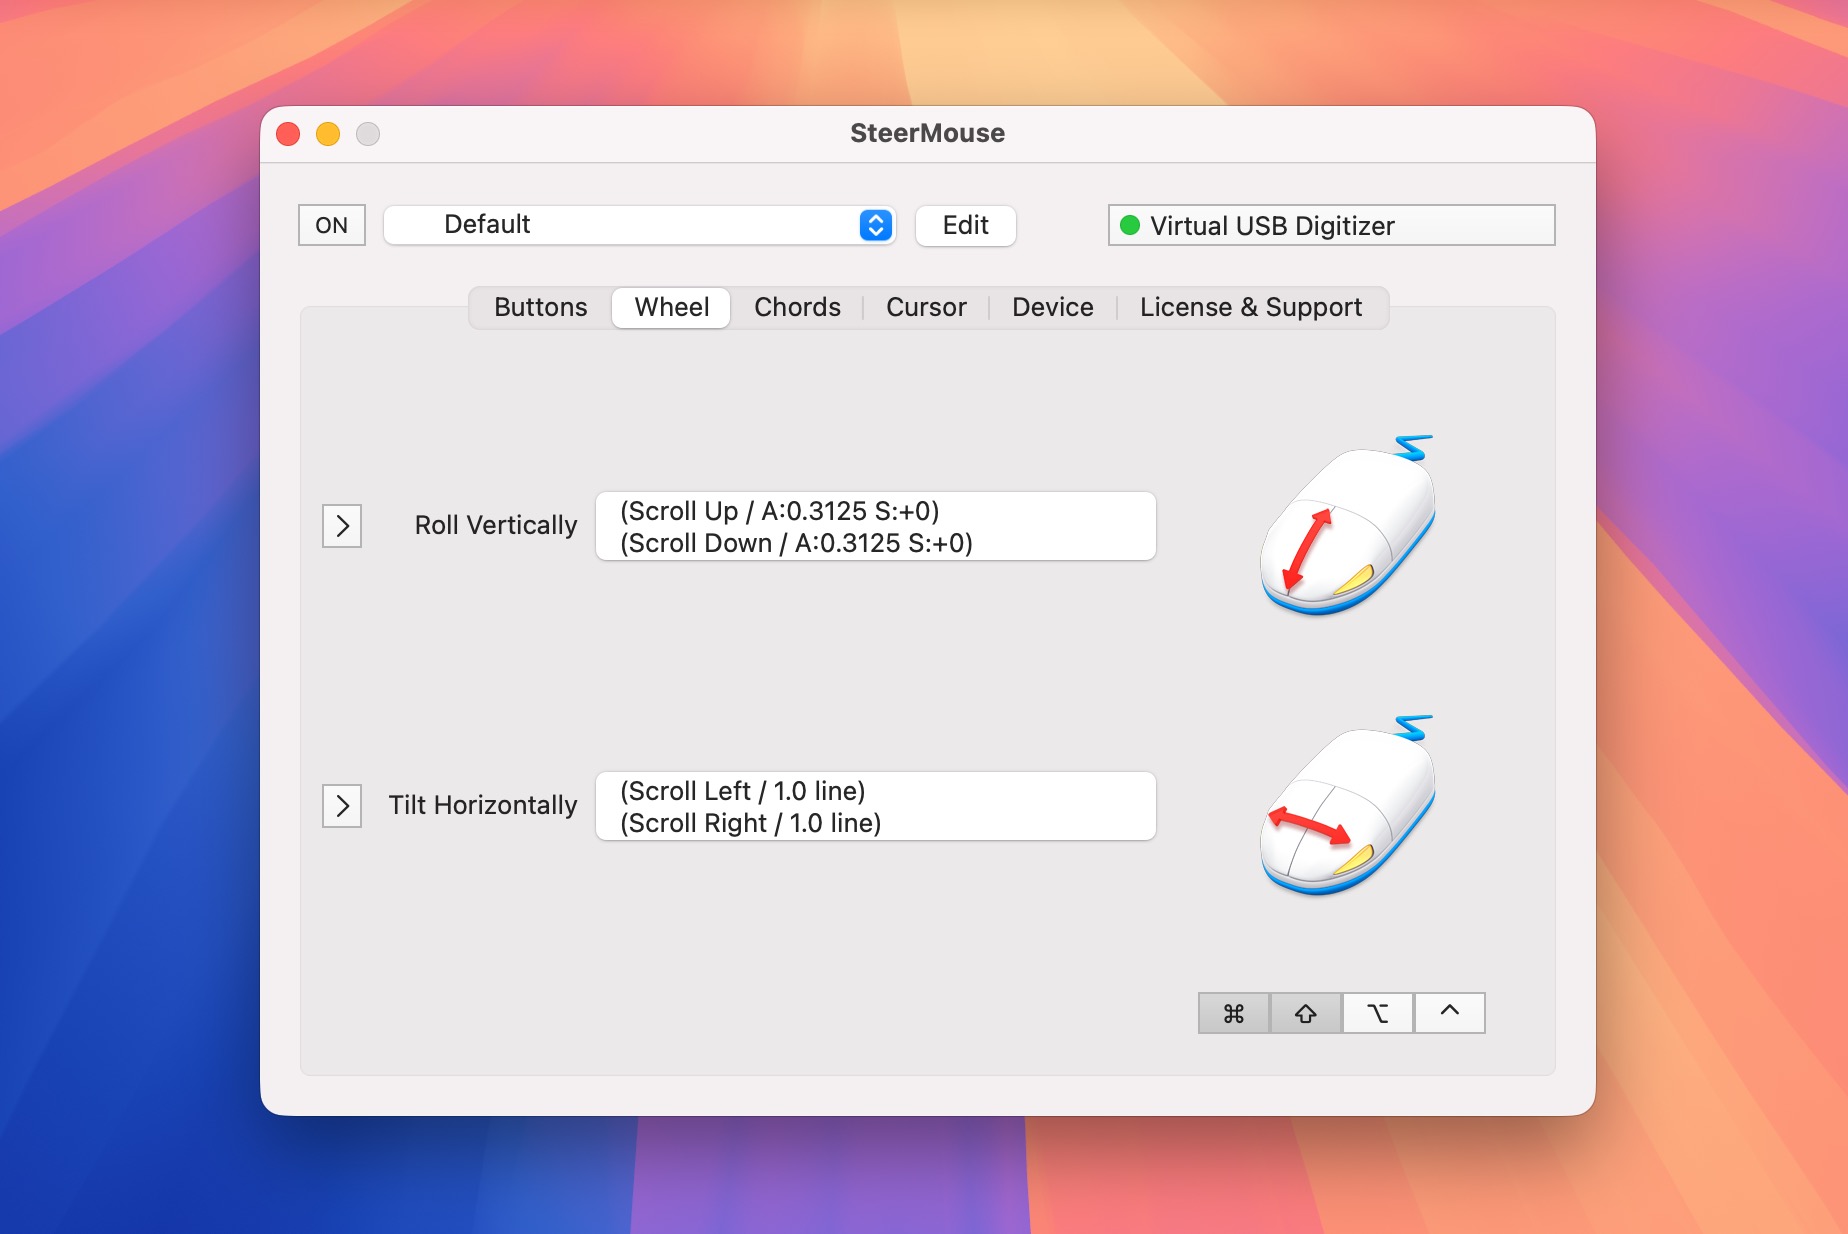Toggle the Control modifier key button
The image size is (1848, 1234).
(x=1450, y=1013)
